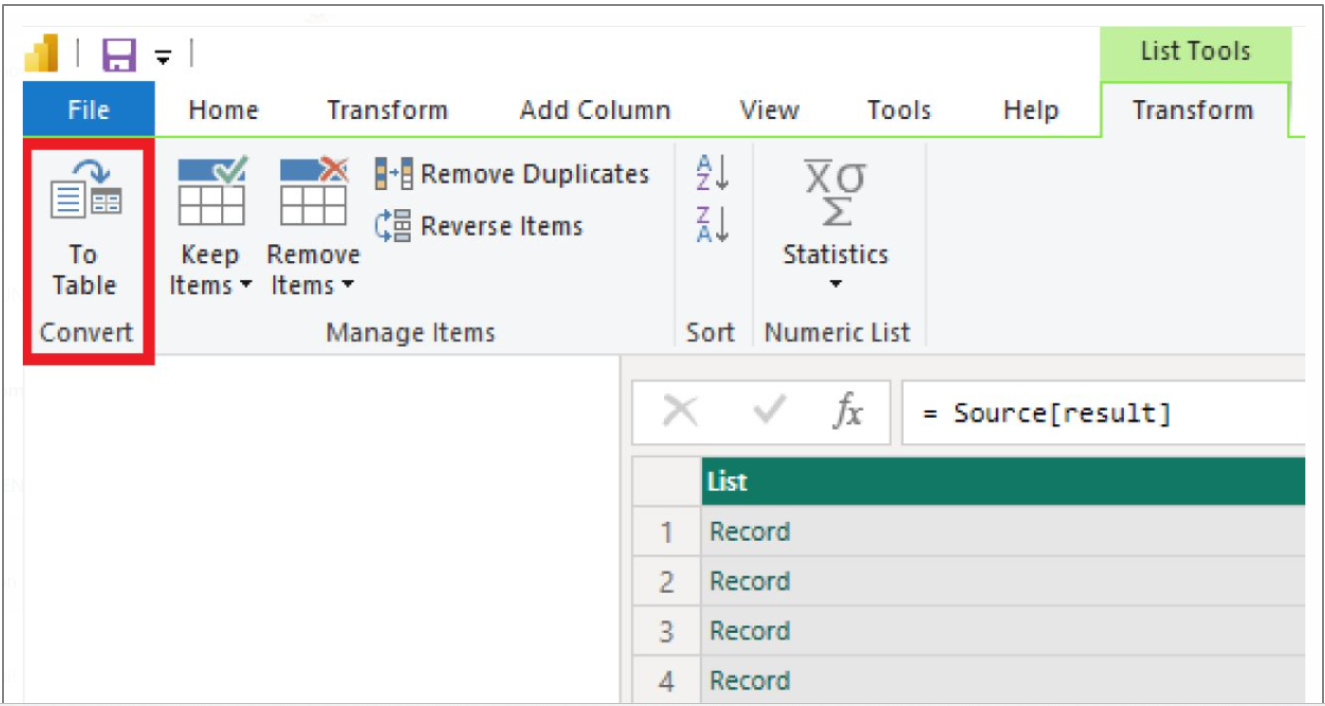Sort the list ascending A to Z
The image size is (1325, 706).
[x=712, y=174]
